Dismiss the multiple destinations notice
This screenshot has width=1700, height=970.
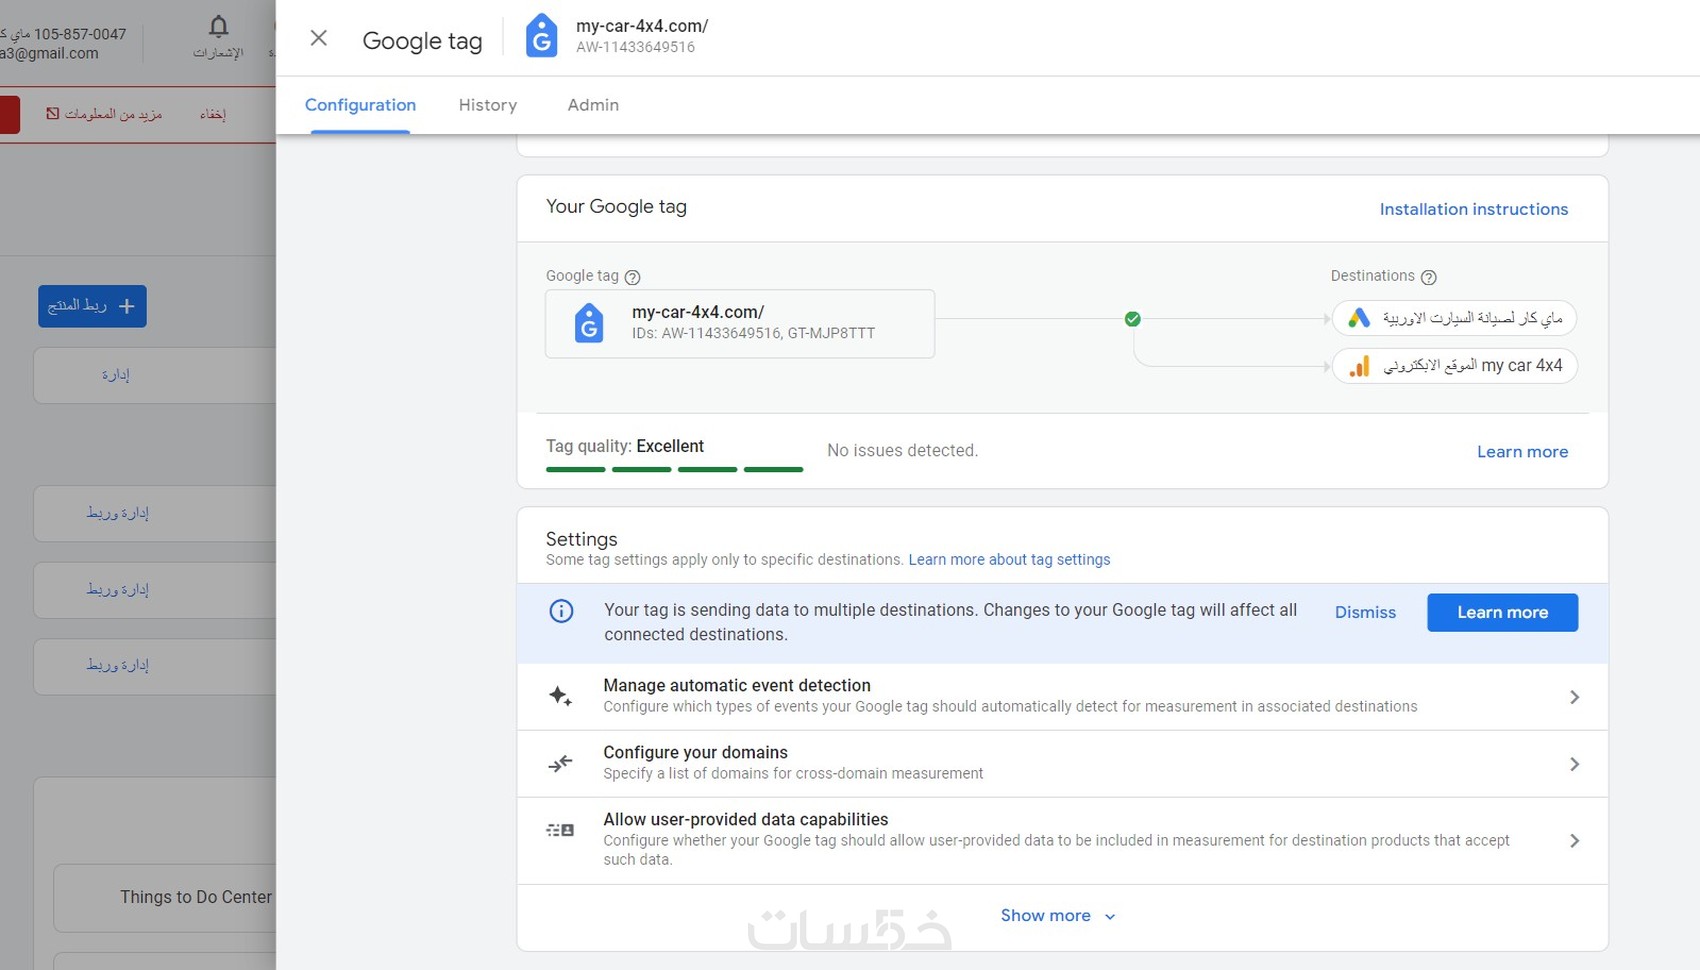pos(1365,612)
